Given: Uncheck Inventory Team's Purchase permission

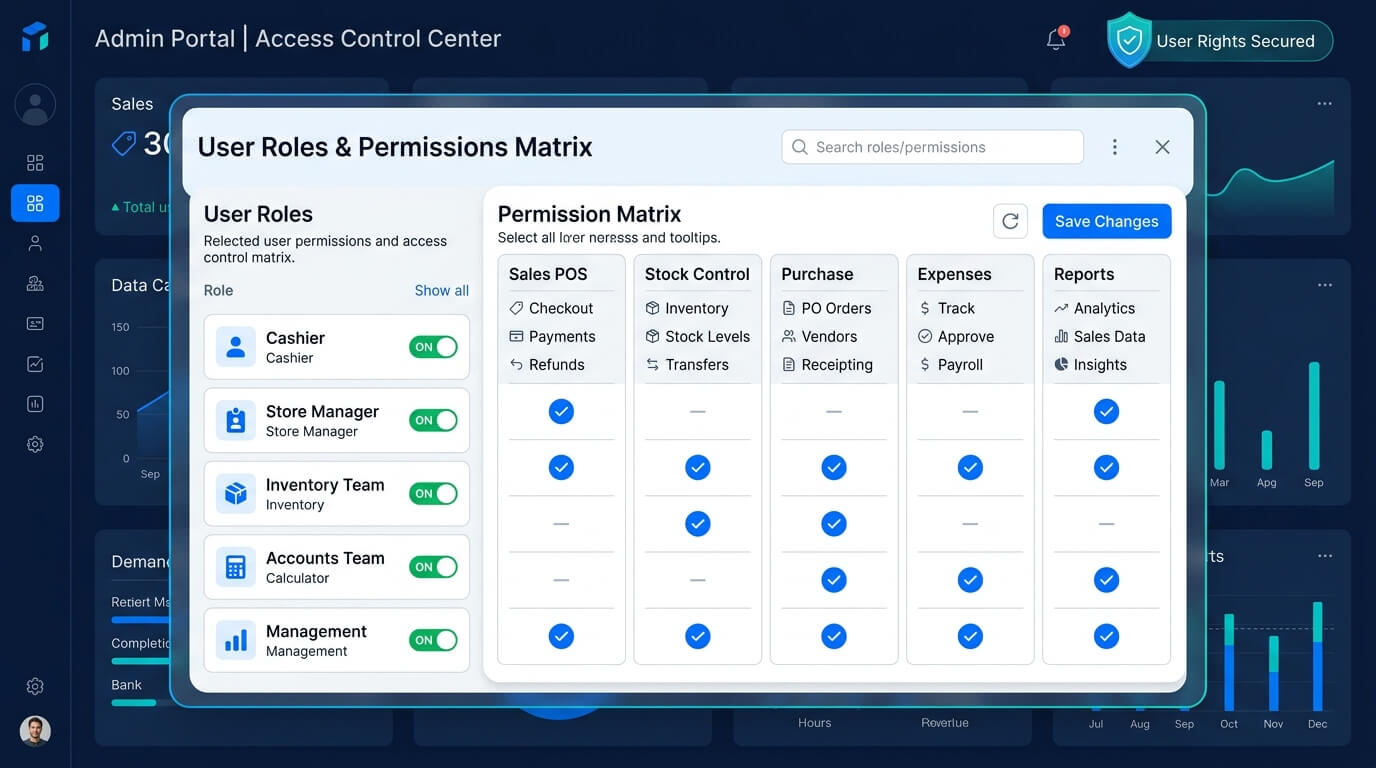Looking at the screenshot, I should 834,523.
